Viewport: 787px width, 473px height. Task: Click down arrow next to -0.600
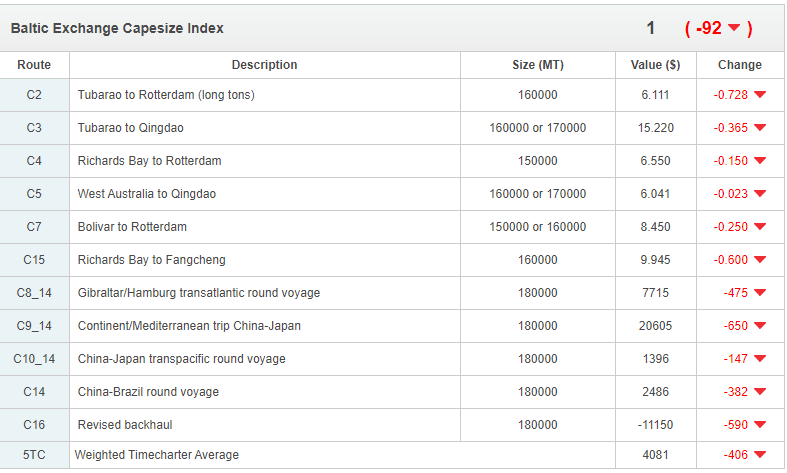(760, 260)
